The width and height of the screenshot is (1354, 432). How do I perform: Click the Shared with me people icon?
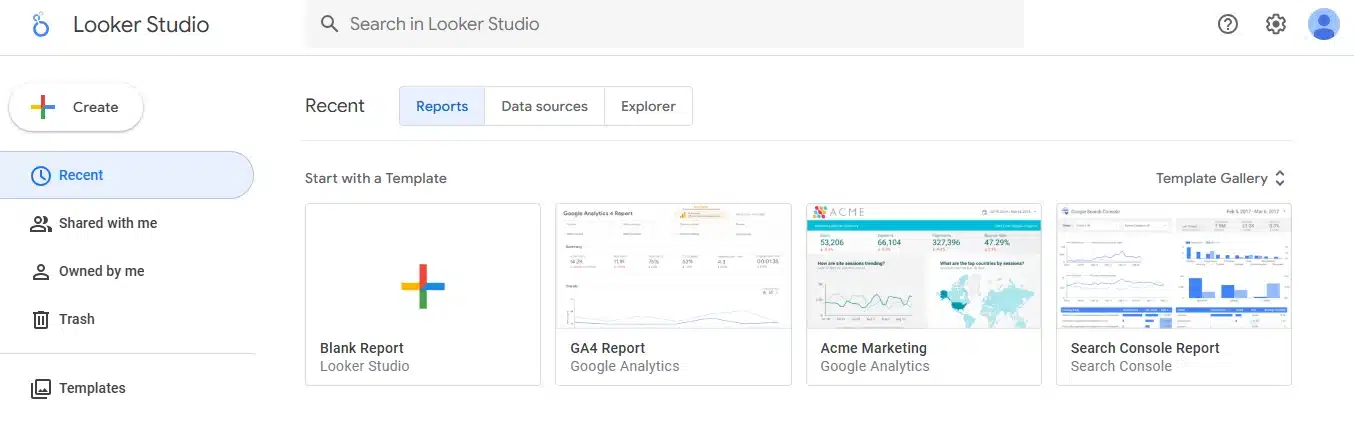(x=41, y=223)
